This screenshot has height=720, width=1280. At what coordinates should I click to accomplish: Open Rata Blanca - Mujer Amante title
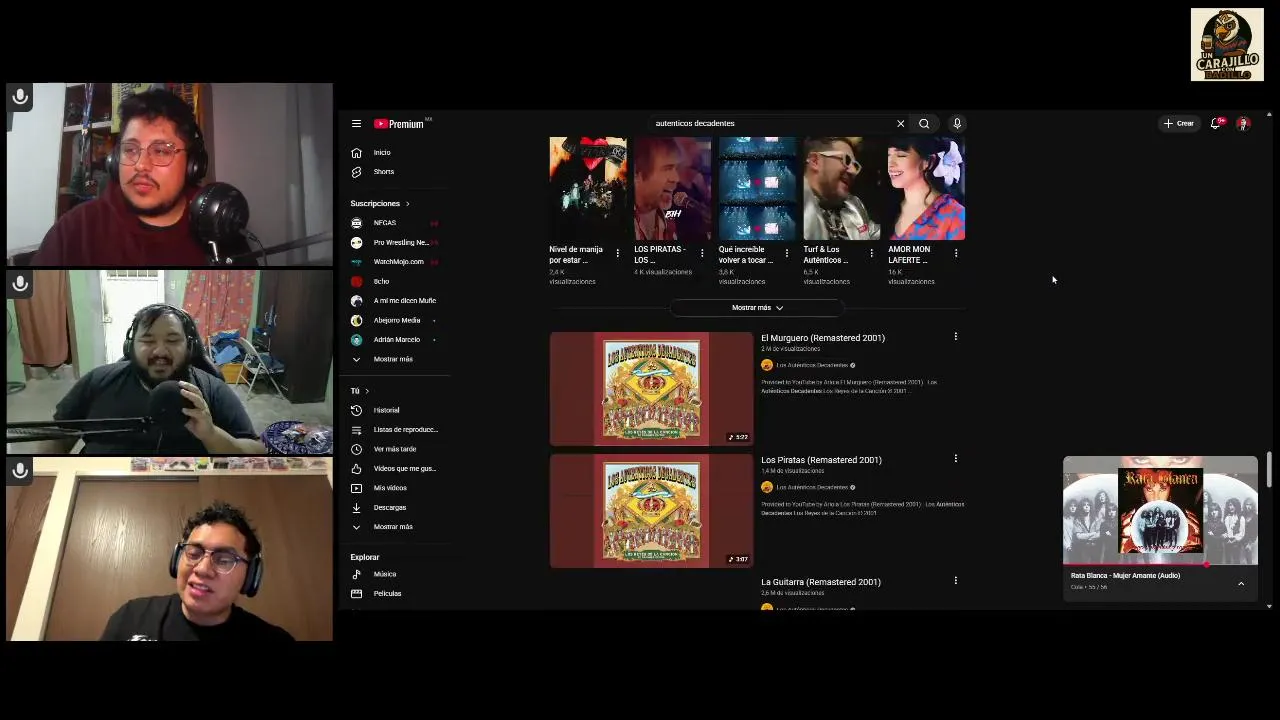[x=1125, y=576]
